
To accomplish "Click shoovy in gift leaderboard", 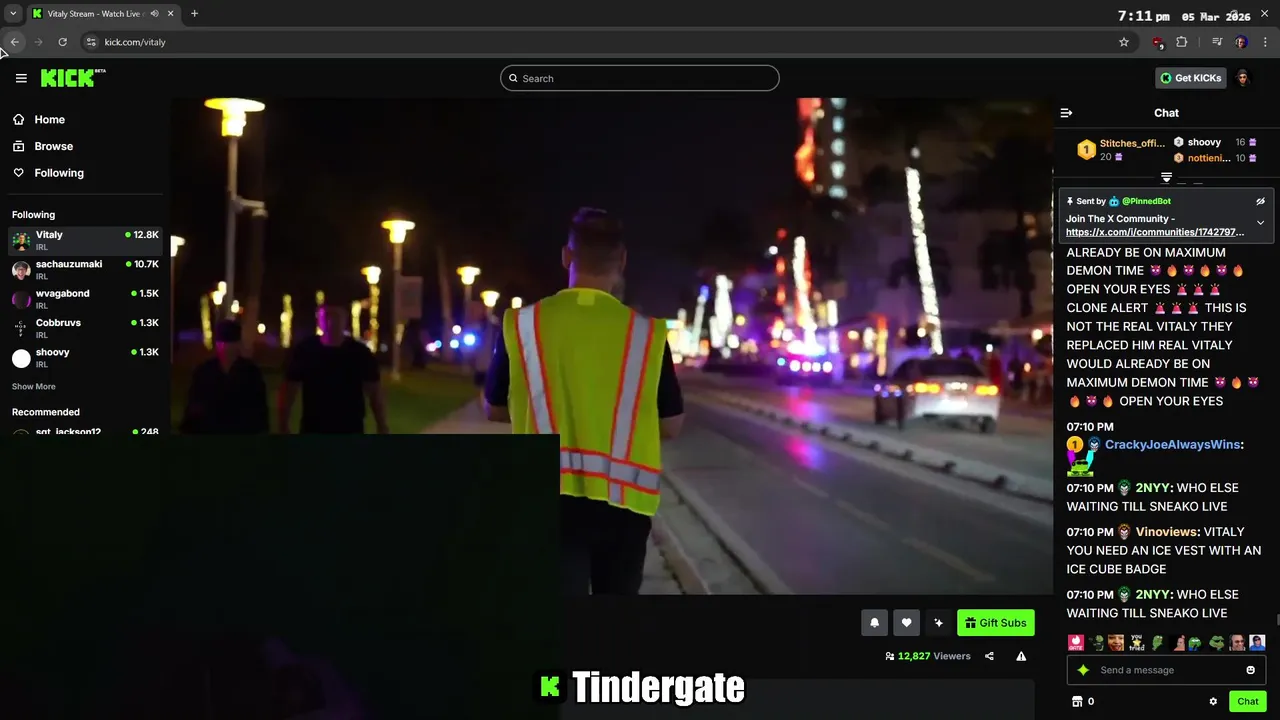I will click(1204, 142).
